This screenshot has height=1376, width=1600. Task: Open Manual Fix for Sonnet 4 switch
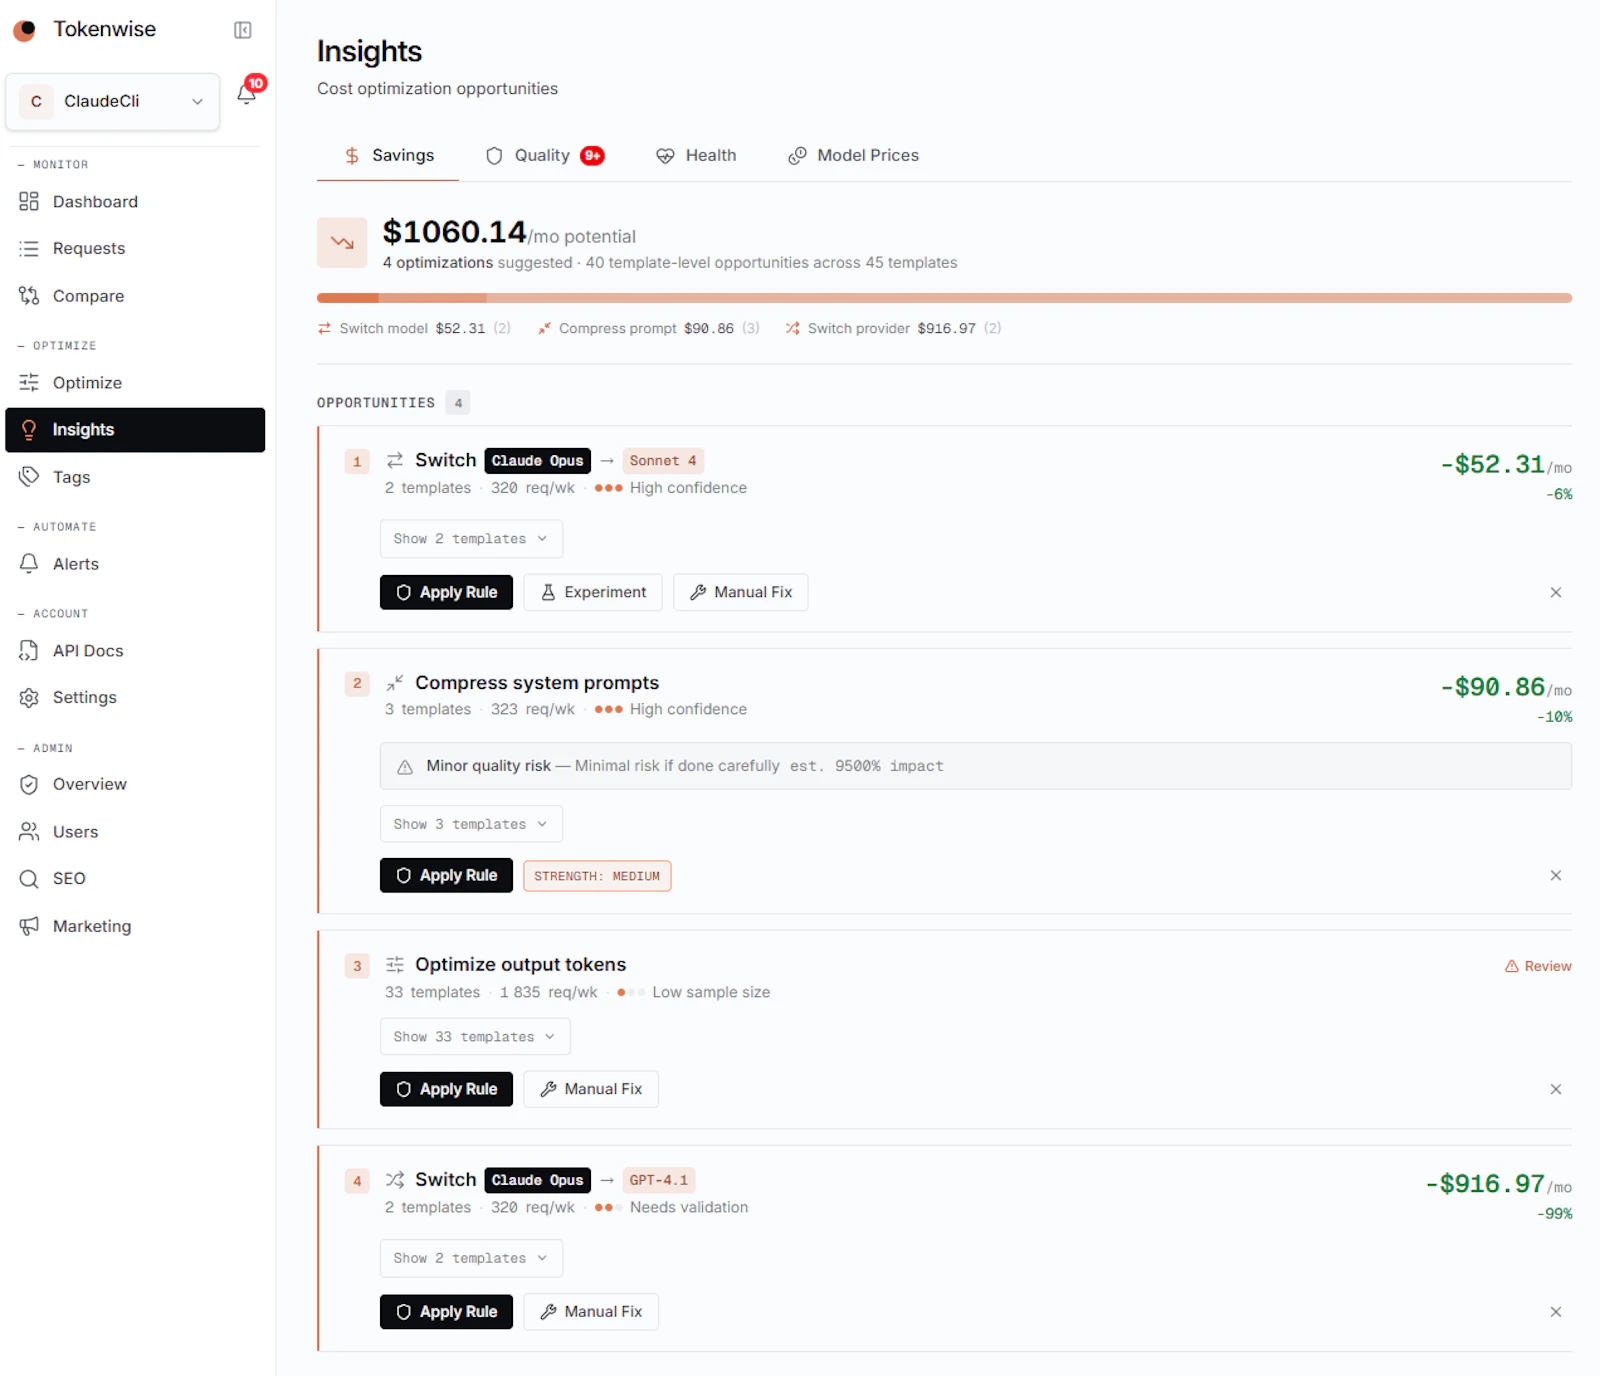pyautogui.click(x=741, y=593)
